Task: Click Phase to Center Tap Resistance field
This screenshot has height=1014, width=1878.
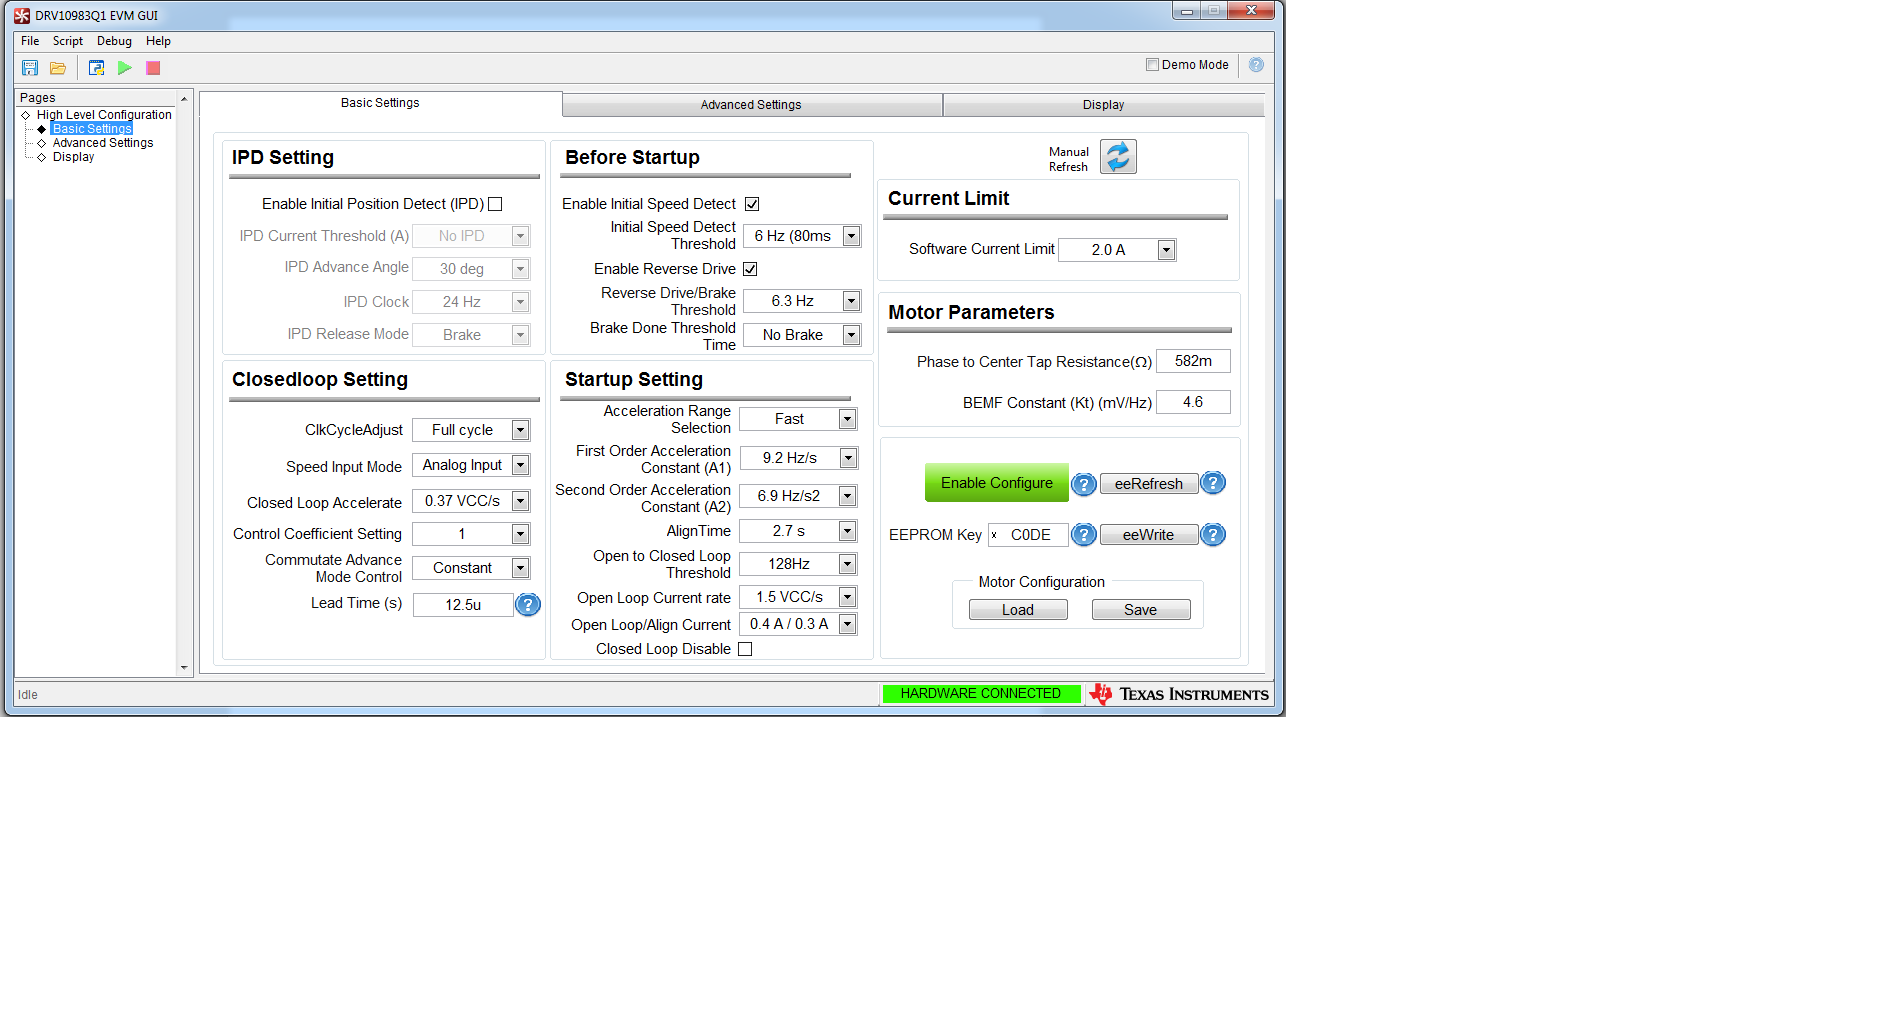Action: [x=1193, y=361]
